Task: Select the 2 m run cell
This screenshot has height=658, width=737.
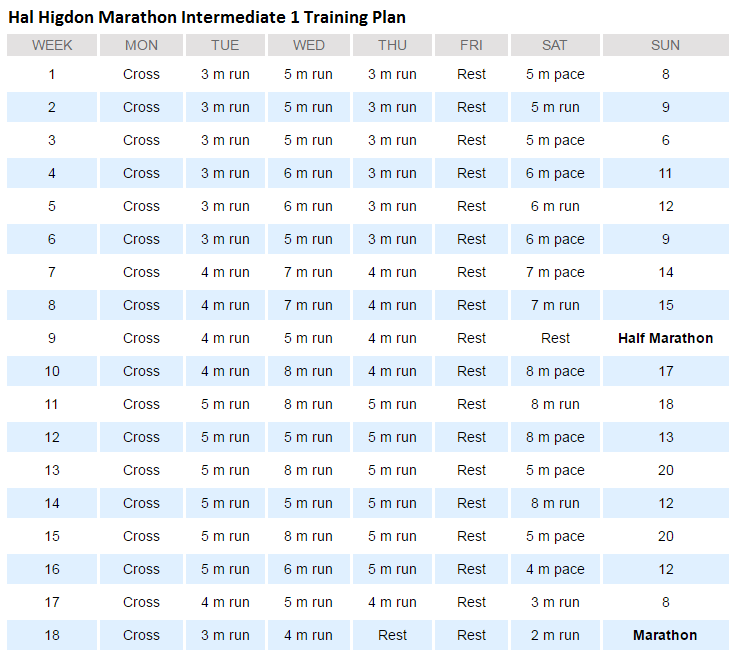Action: pos(555,635)
